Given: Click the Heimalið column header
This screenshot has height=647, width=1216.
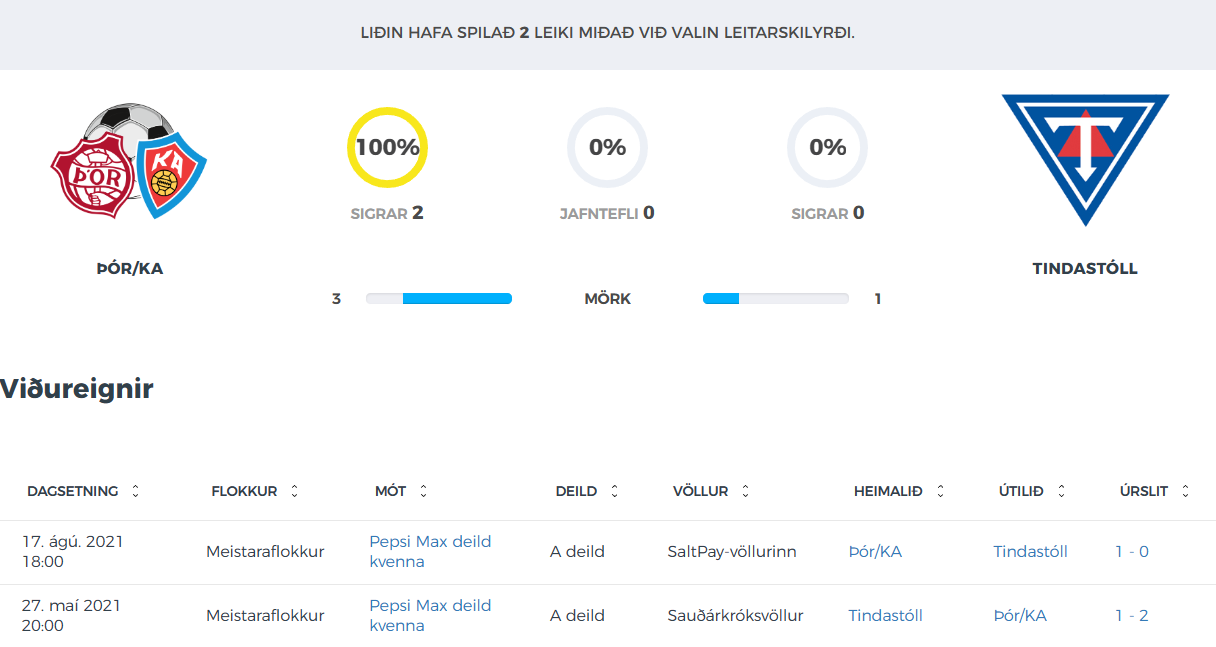Looking at the screenshot, I should point(888,491).
